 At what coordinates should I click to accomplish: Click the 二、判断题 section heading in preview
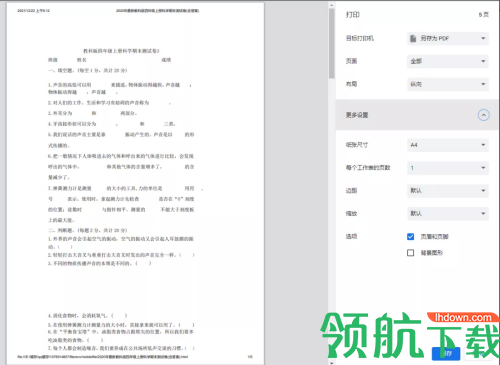(x=88, y=230)
